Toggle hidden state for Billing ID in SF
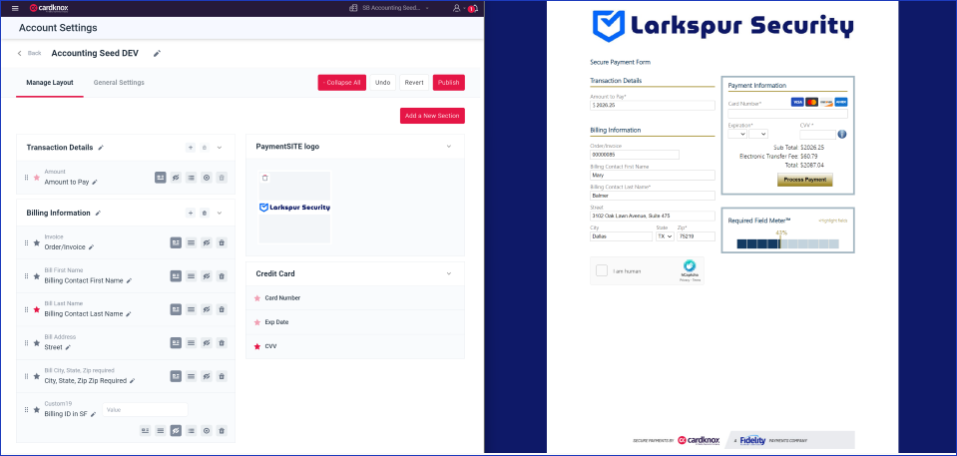The height and width of the screenshot is (456, 957). 176,430
